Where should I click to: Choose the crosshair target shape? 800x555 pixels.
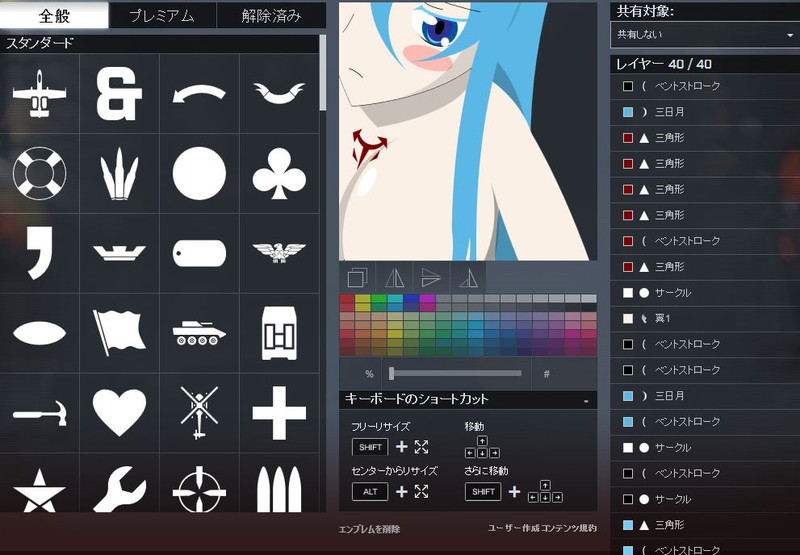tap(199, 490)
